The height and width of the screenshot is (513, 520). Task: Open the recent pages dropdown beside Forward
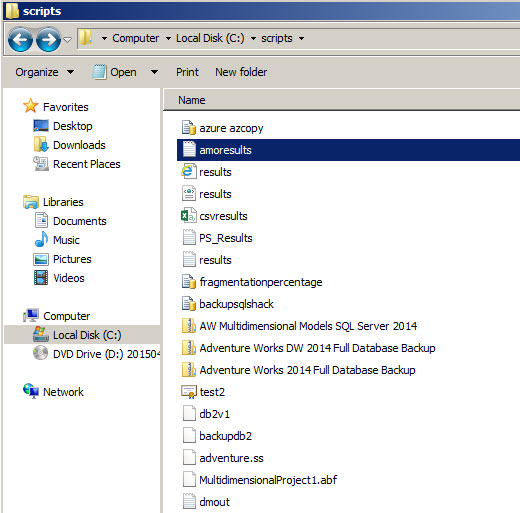tap(67, 40)
